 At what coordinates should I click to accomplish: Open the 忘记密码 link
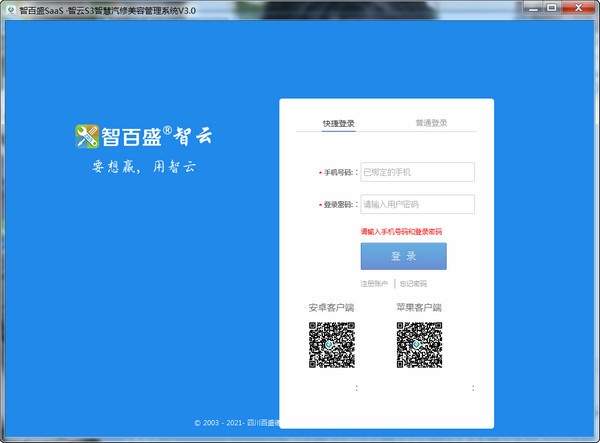click(413, 284)
